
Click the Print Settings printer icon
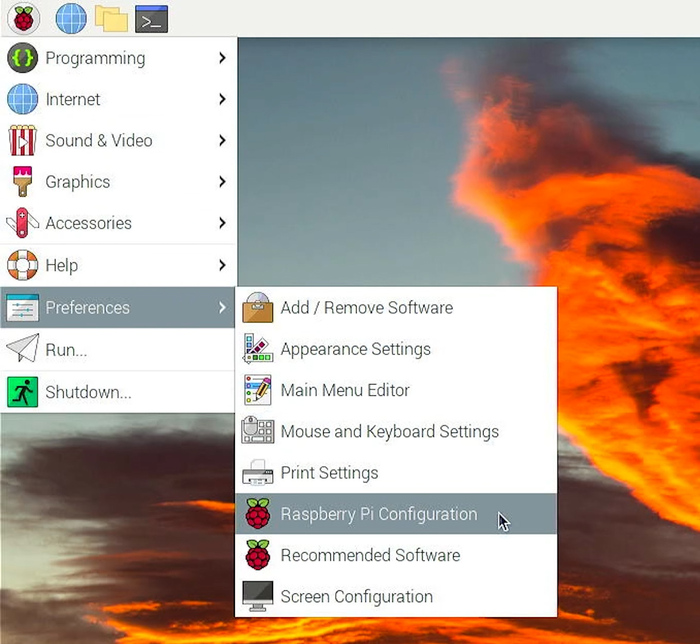click(258, 473)
